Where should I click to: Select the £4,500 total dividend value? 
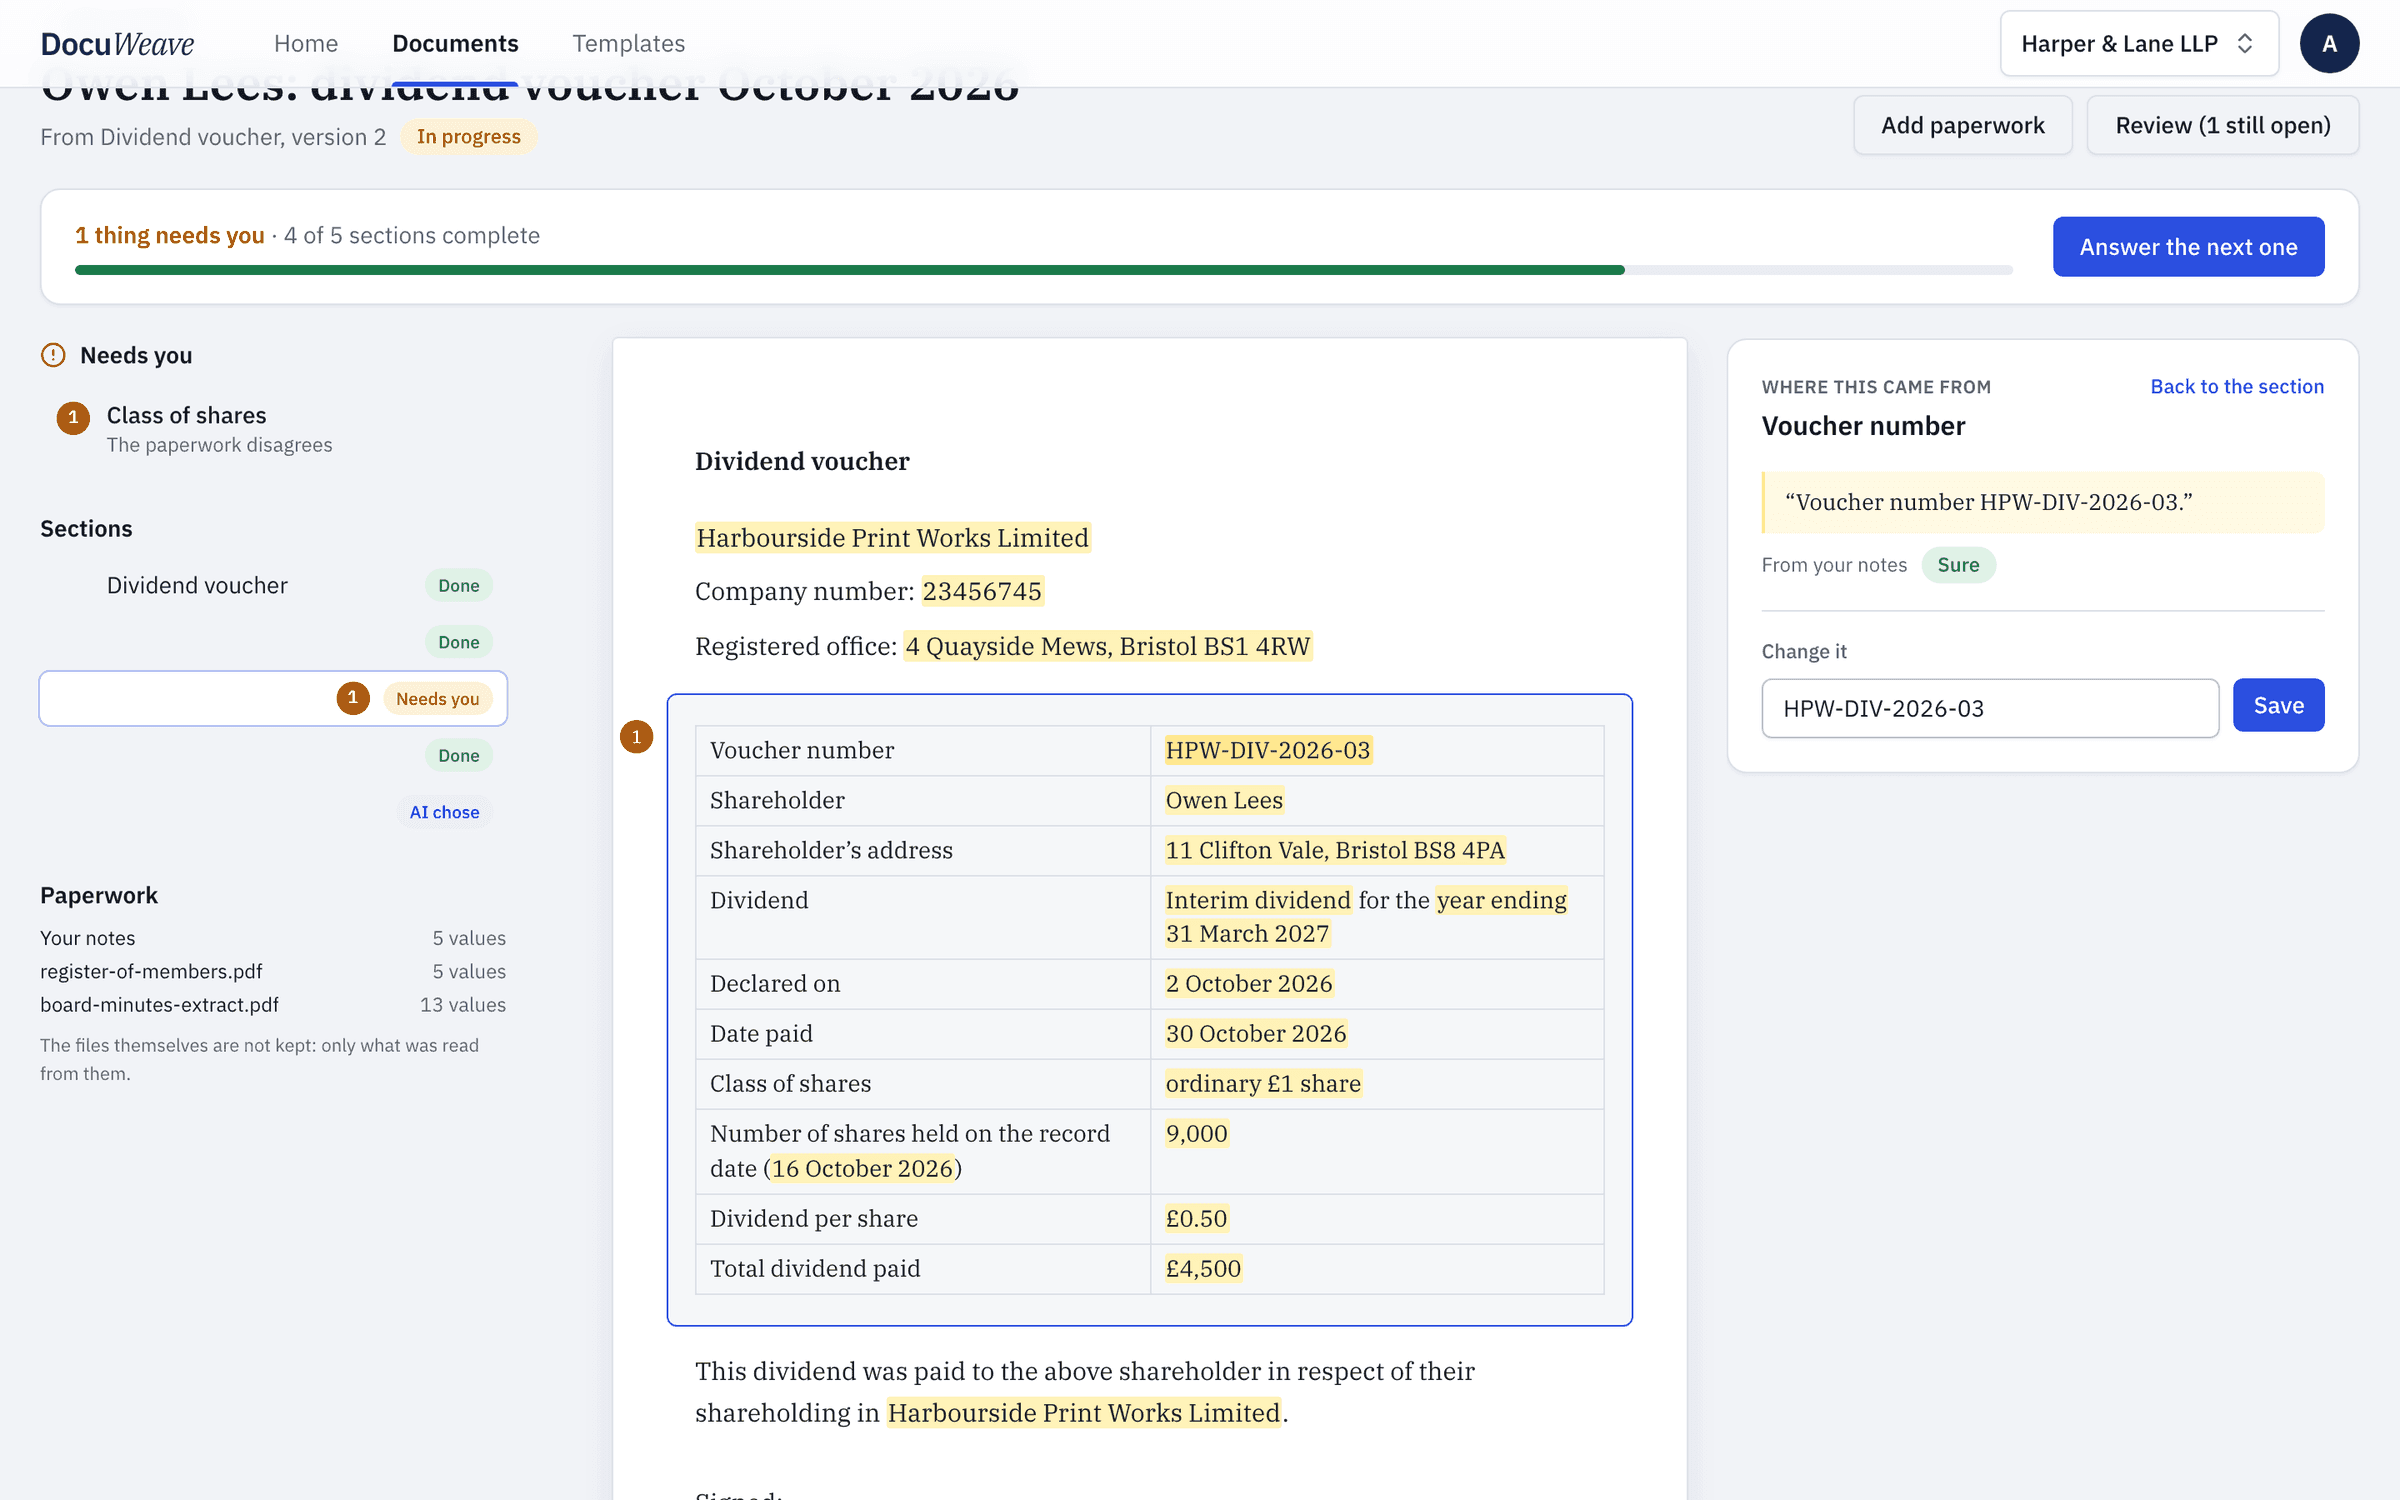1203,1268
